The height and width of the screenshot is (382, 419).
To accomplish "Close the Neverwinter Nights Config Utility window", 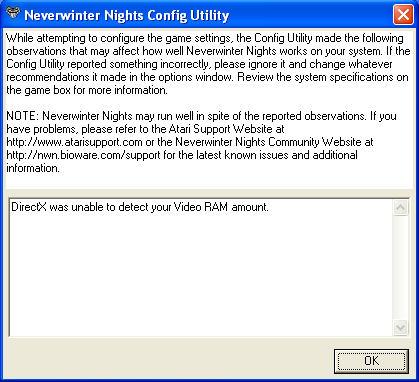I will click(403, 15).
